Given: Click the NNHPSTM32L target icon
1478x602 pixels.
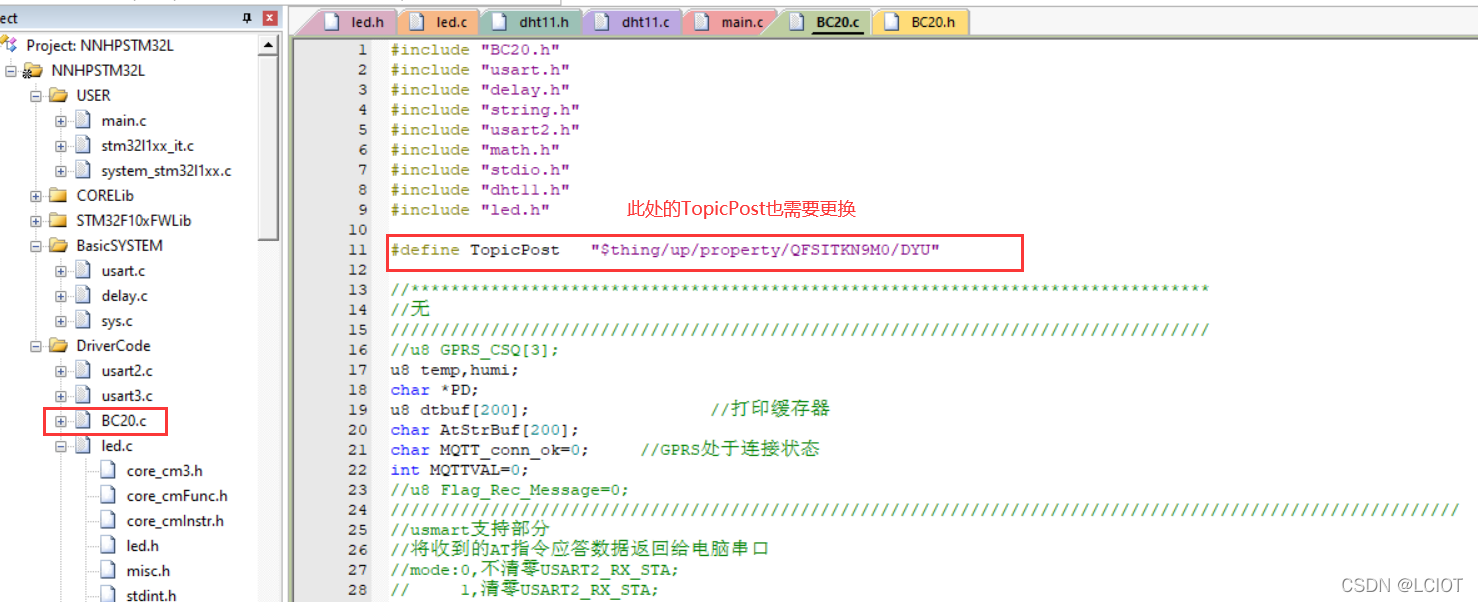Looking at the screenshot, I should (33, 71).
